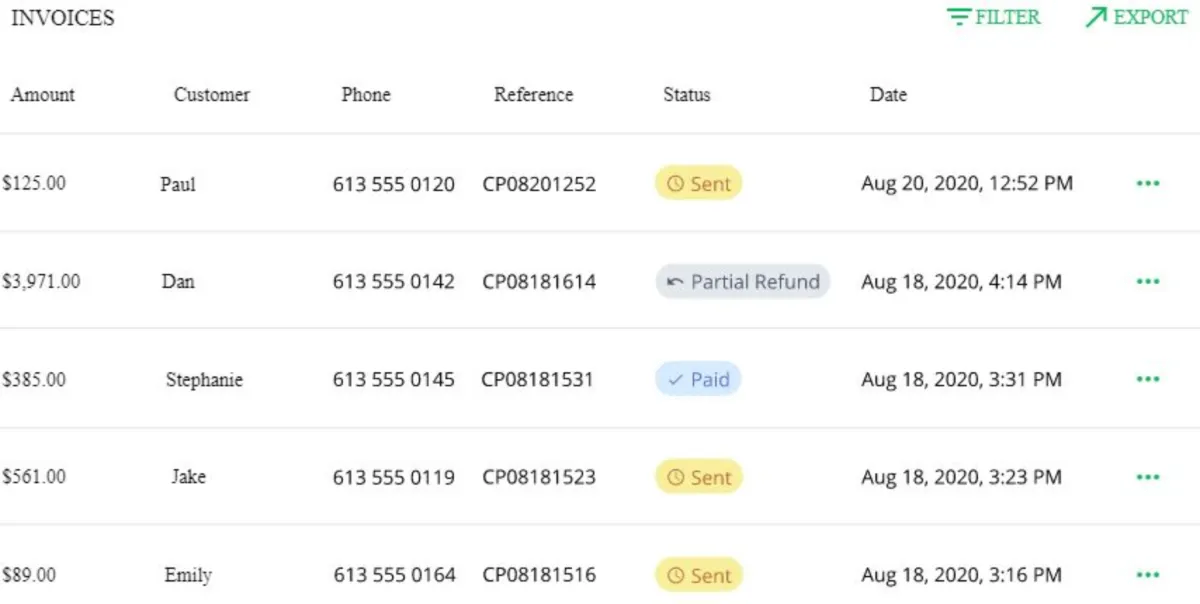Screen dimensions: 1200x604
Task: Click Partial Refund status badge for Dan
Action: [x=743, y=282]
